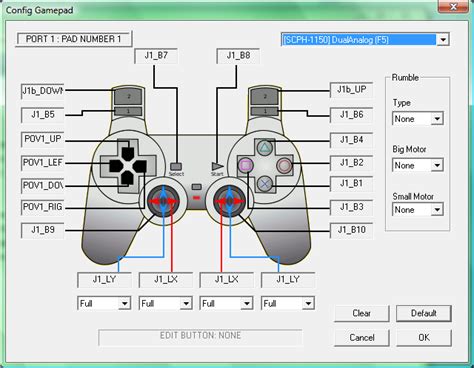Viewport: 474px width, 368px height.
Task: Click the Clear button
Action: pyautogui.click(x=362, y=313)
